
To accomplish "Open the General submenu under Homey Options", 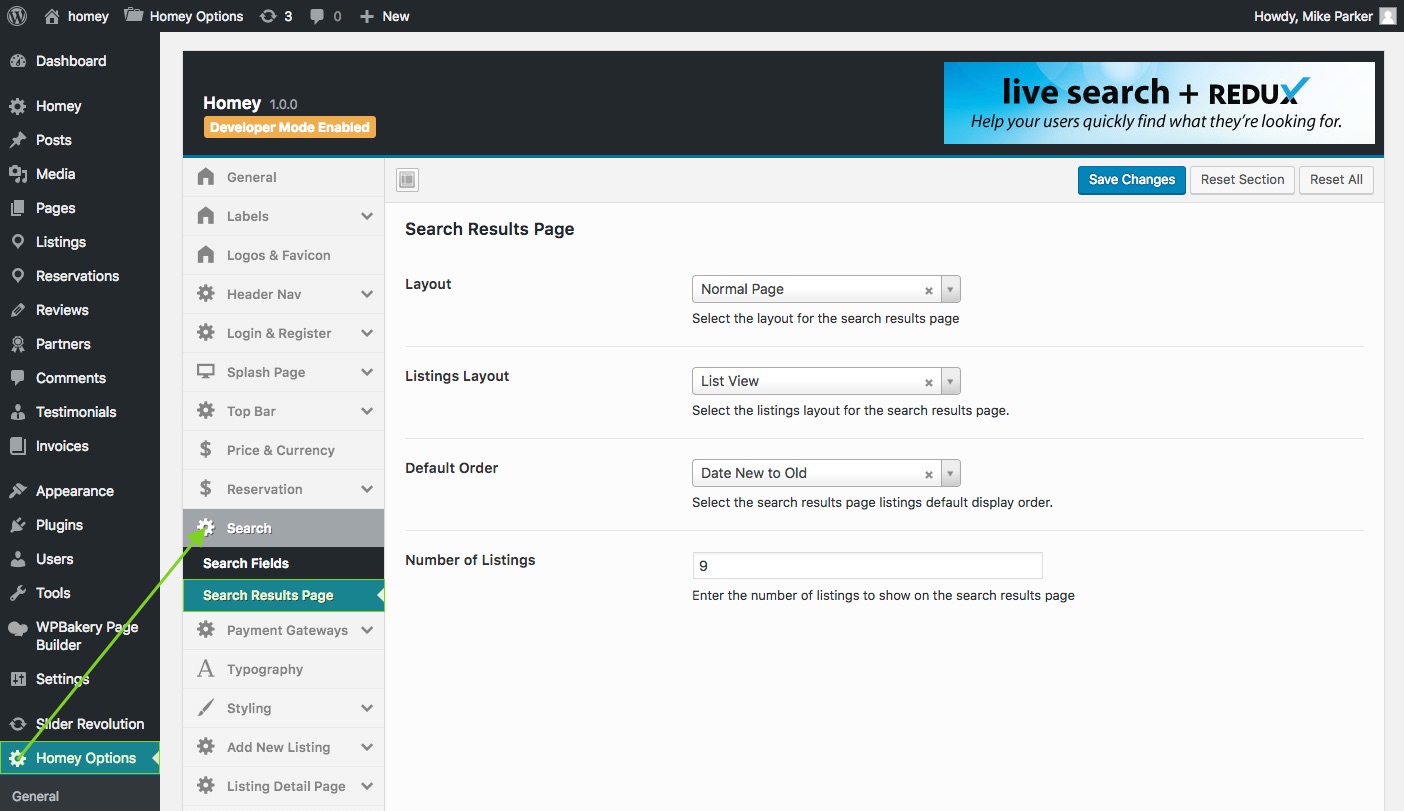I will [36, 796].
